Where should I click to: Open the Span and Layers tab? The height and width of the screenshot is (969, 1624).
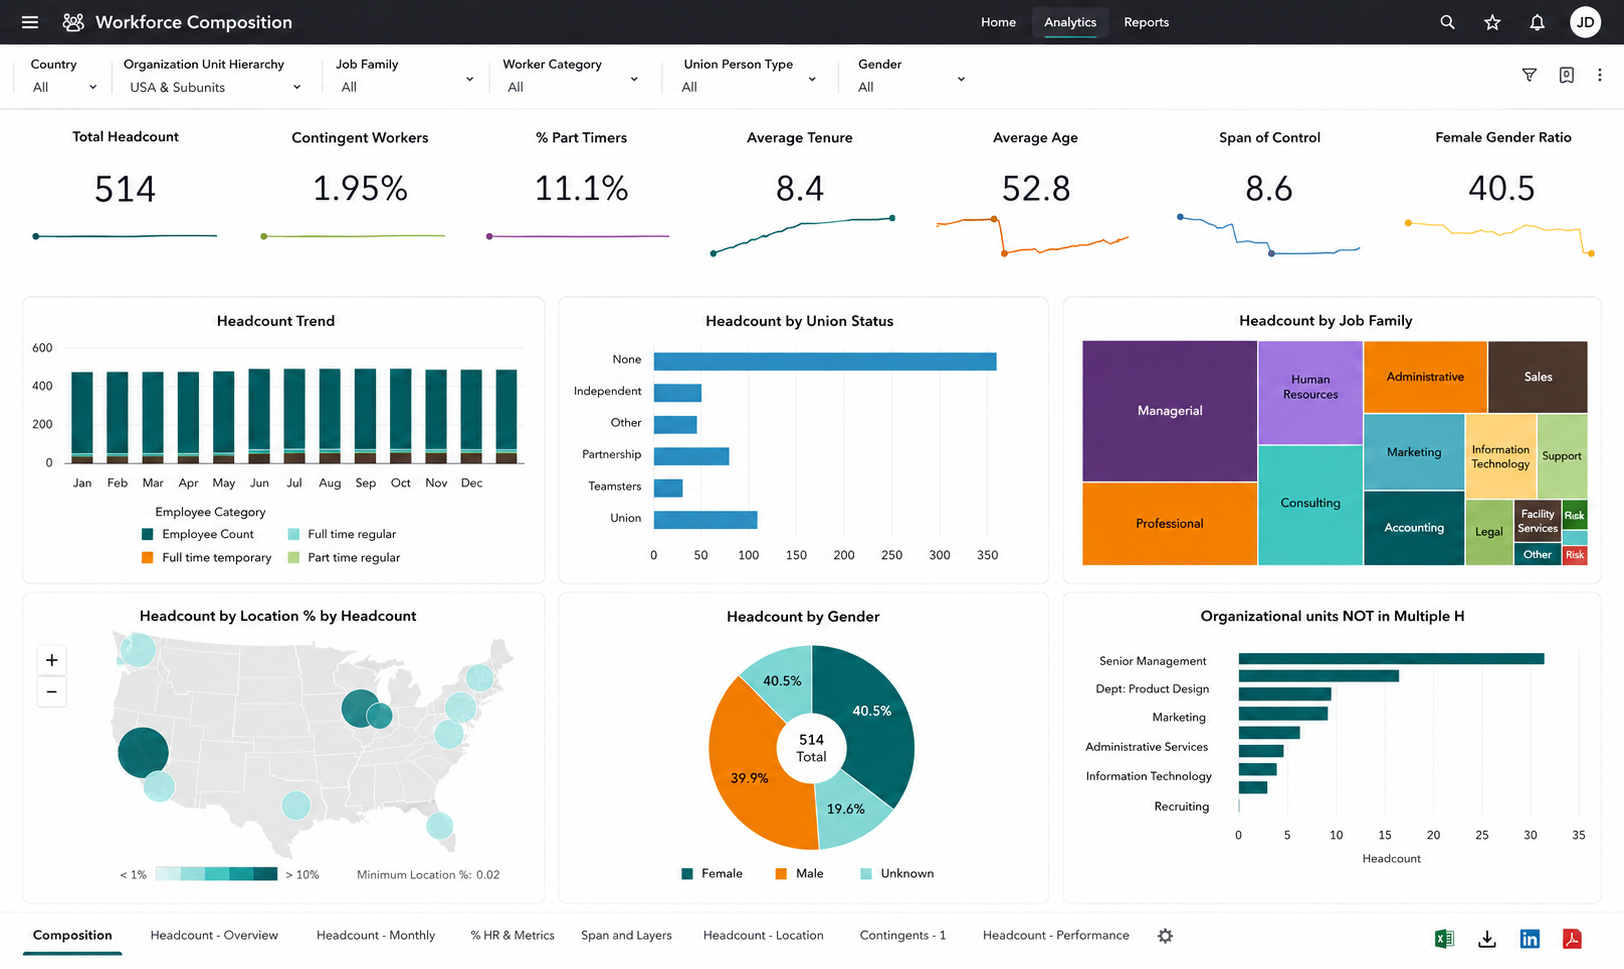click(x=626, y=936)
